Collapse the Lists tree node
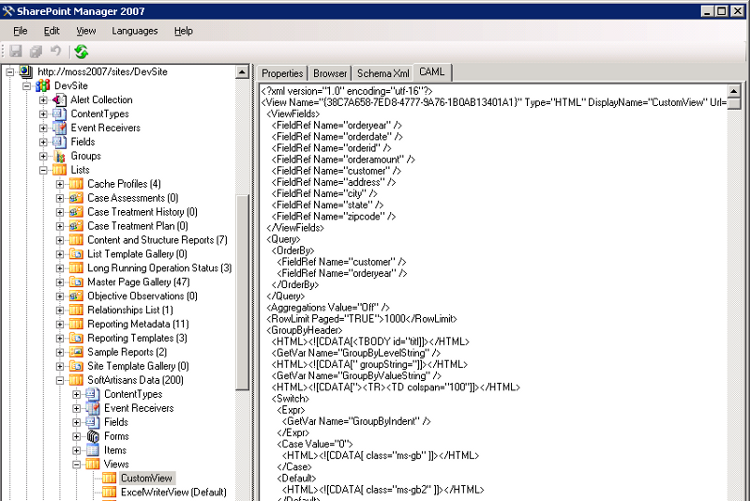750x501 pixels. click(x=43, y=170)
